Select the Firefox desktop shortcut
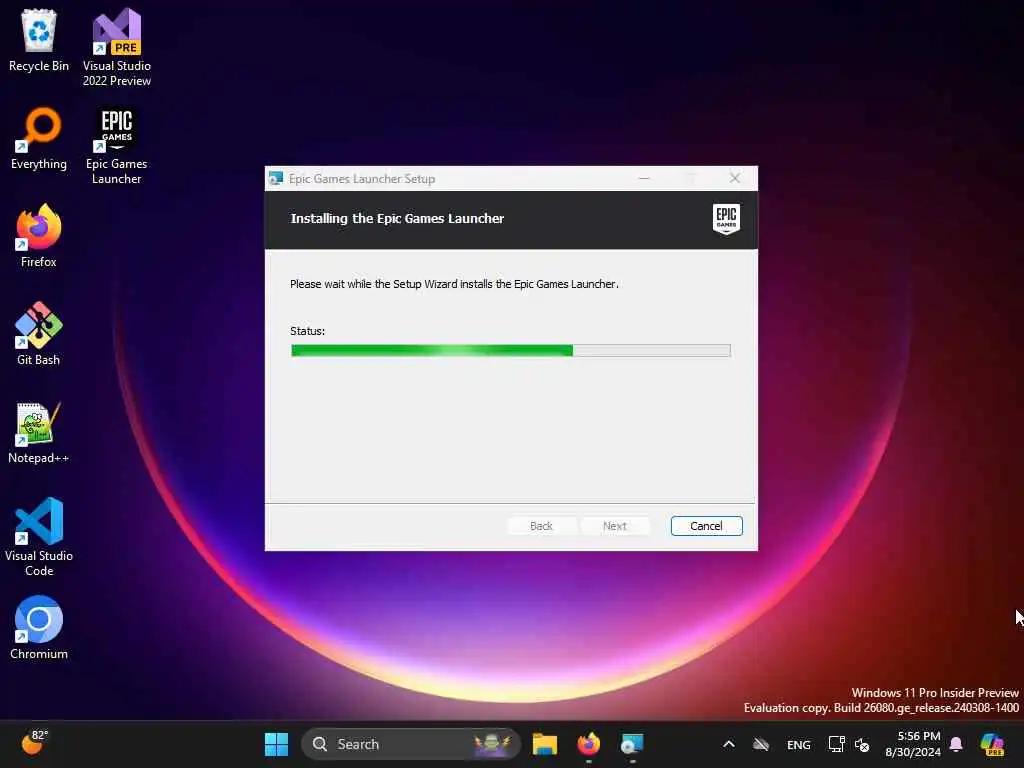Viewport: 1024px width, 768px height. pos(39,236)
